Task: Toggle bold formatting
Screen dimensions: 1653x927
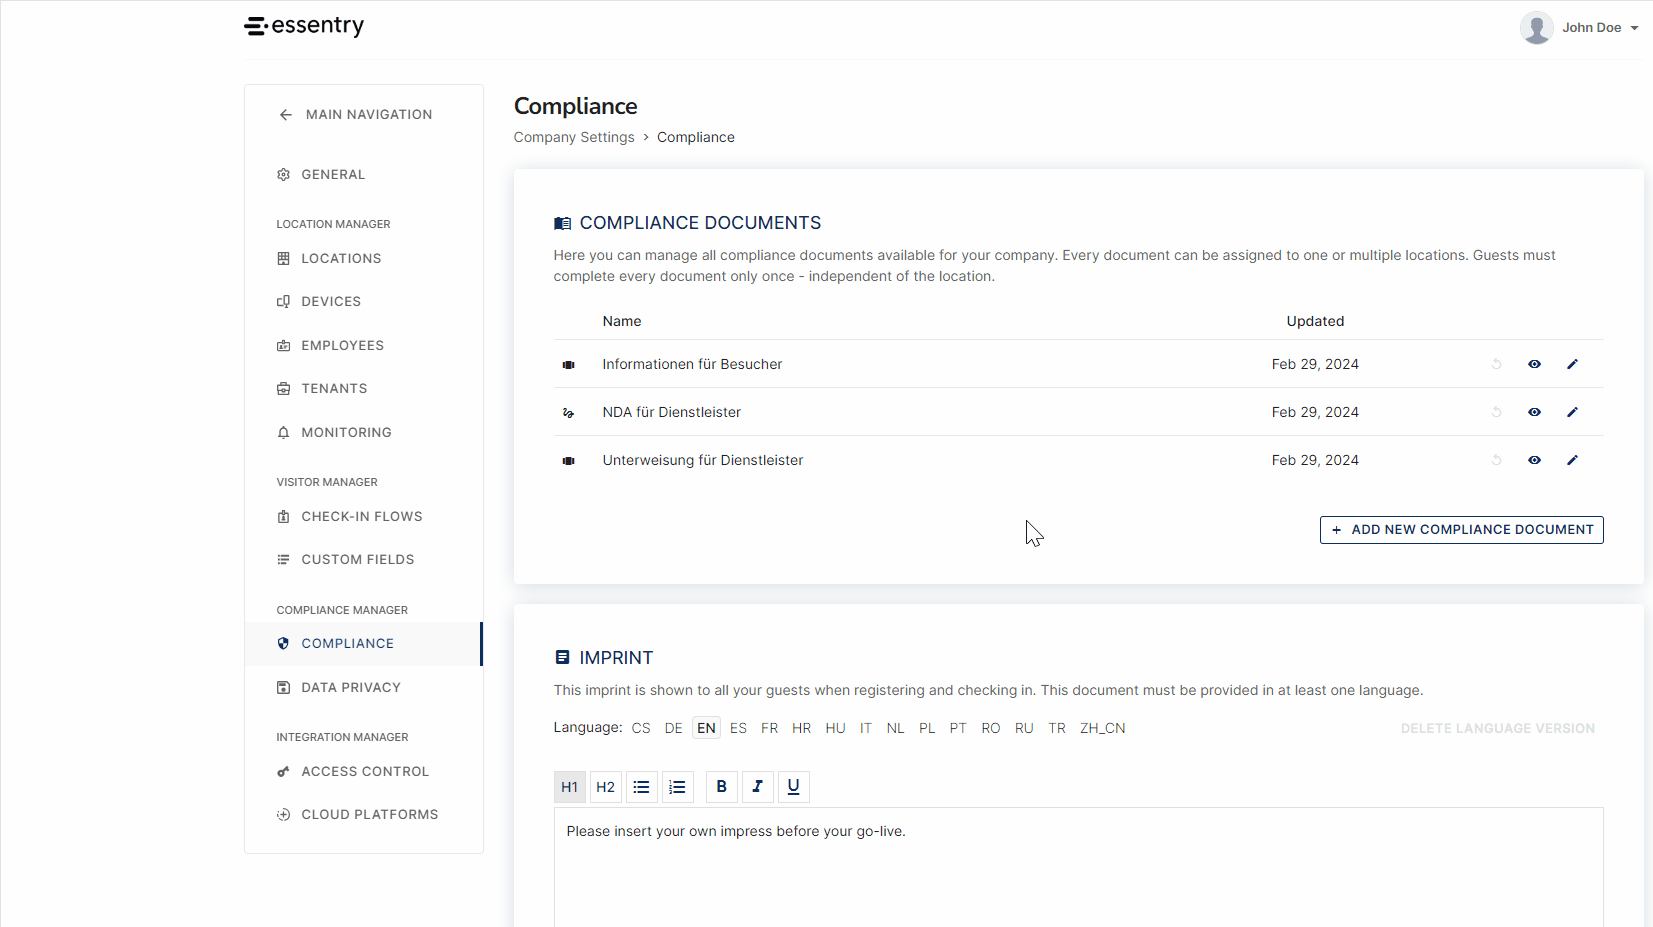Action: pyautogui.click(x=722, y=788)
